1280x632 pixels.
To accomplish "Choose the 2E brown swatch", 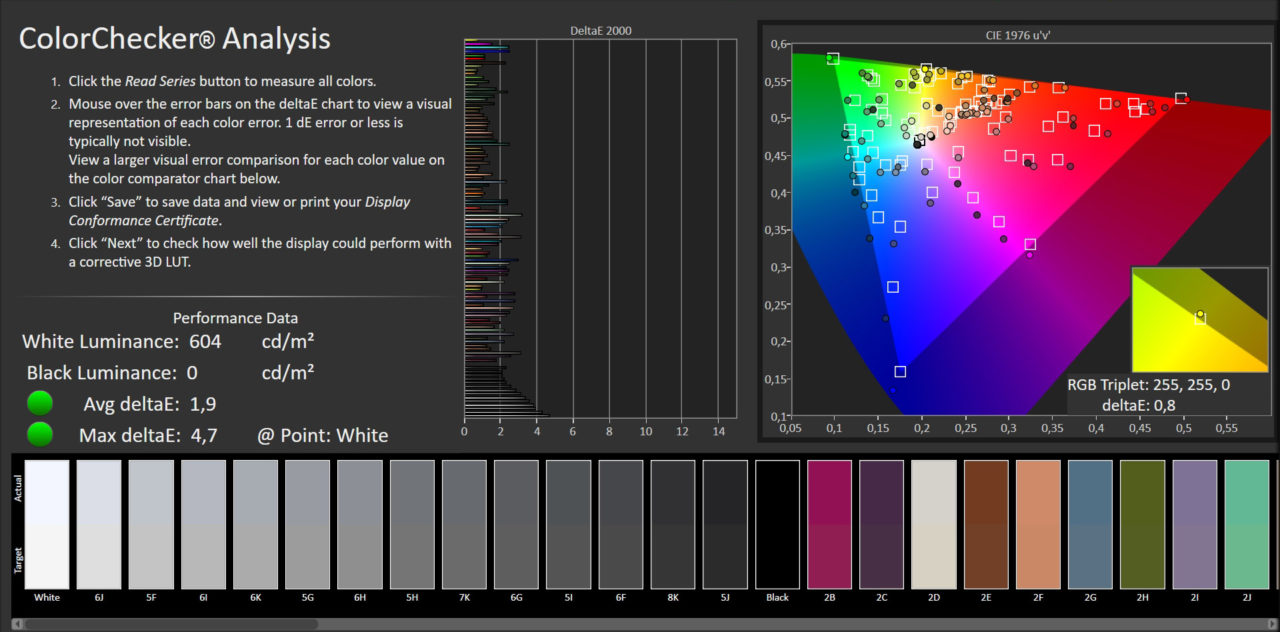I will click(x=985, y=524).
